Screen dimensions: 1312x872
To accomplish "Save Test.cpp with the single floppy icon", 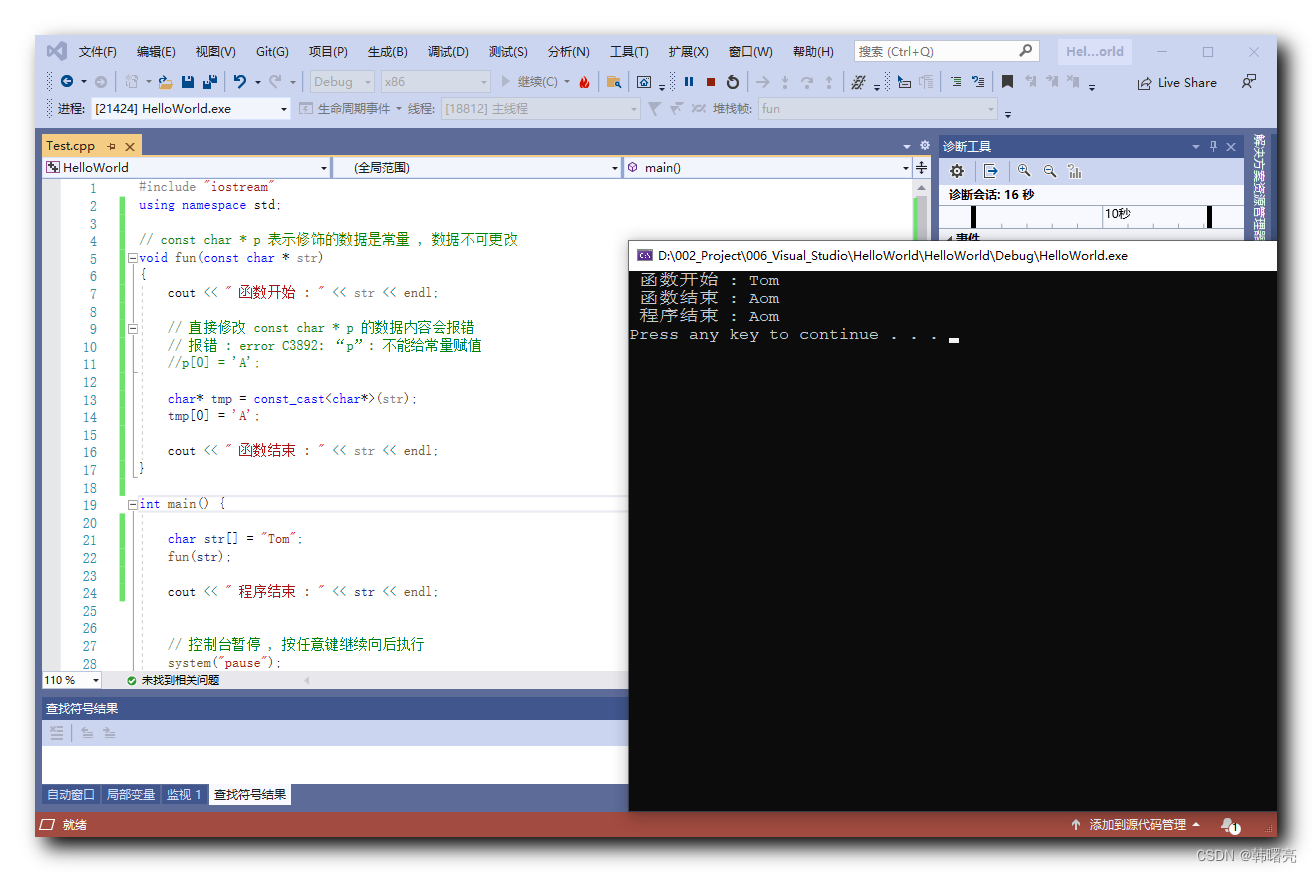I will pos(188,82).
